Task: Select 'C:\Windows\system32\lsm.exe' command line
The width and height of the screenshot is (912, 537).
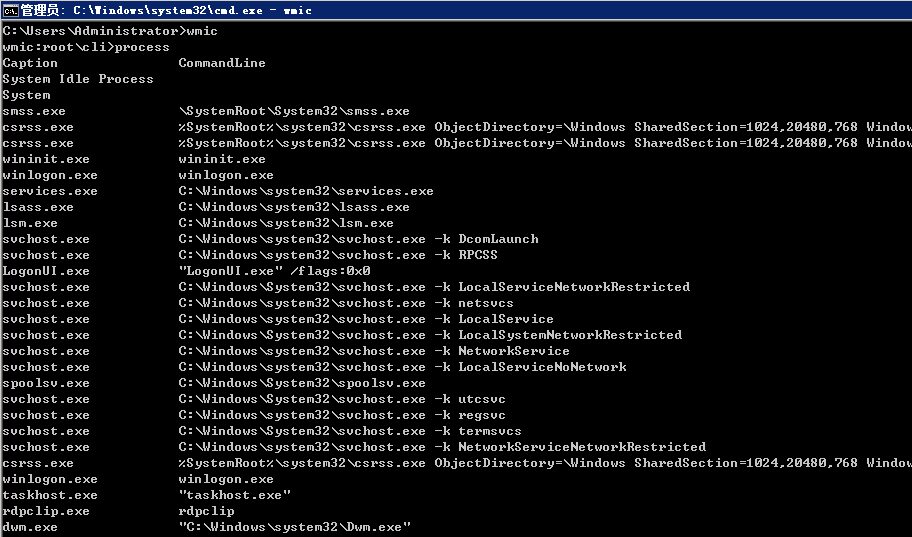Action: pyautogui.click(x=286, y=223)
